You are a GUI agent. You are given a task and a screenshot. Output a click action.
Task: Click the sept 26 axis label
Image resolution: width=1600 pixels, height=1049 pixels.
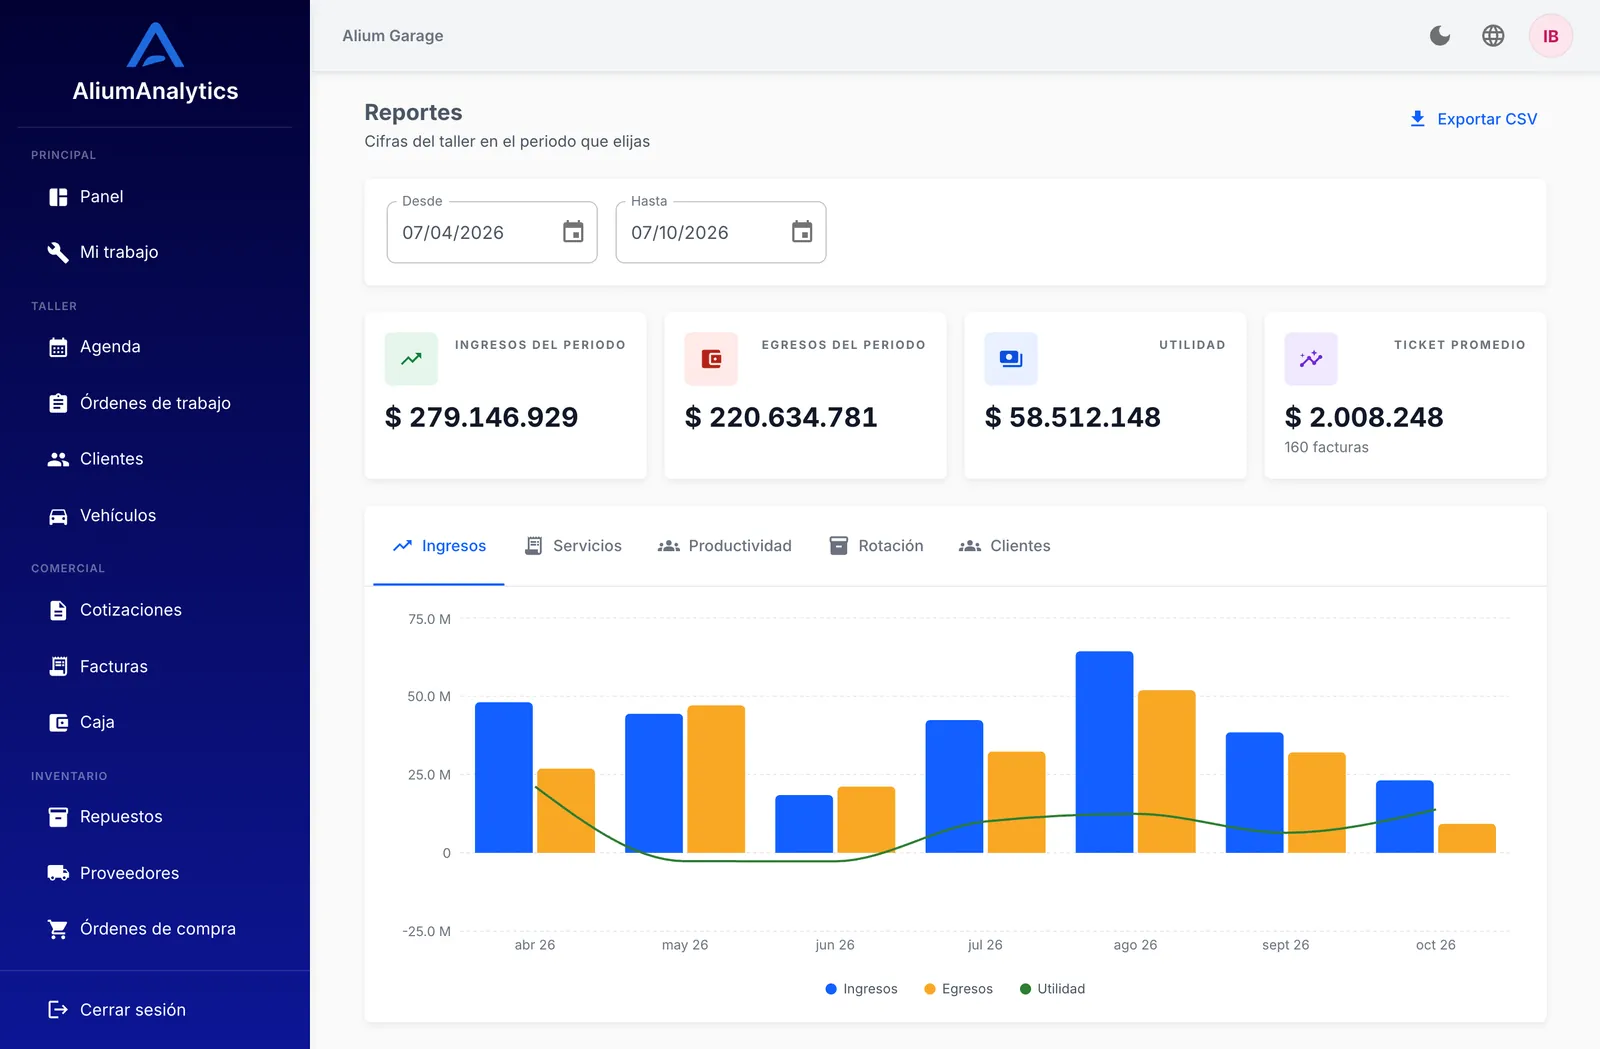point(1285,945)
